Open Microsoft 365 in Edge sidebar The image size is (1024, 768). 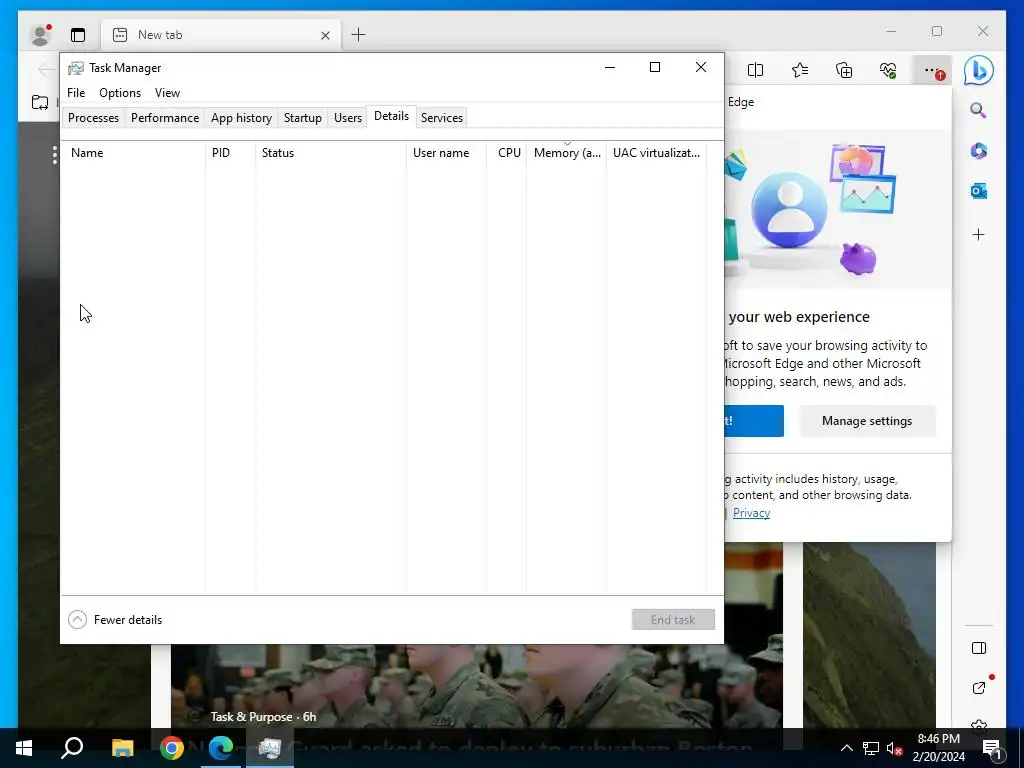(978, 151)
